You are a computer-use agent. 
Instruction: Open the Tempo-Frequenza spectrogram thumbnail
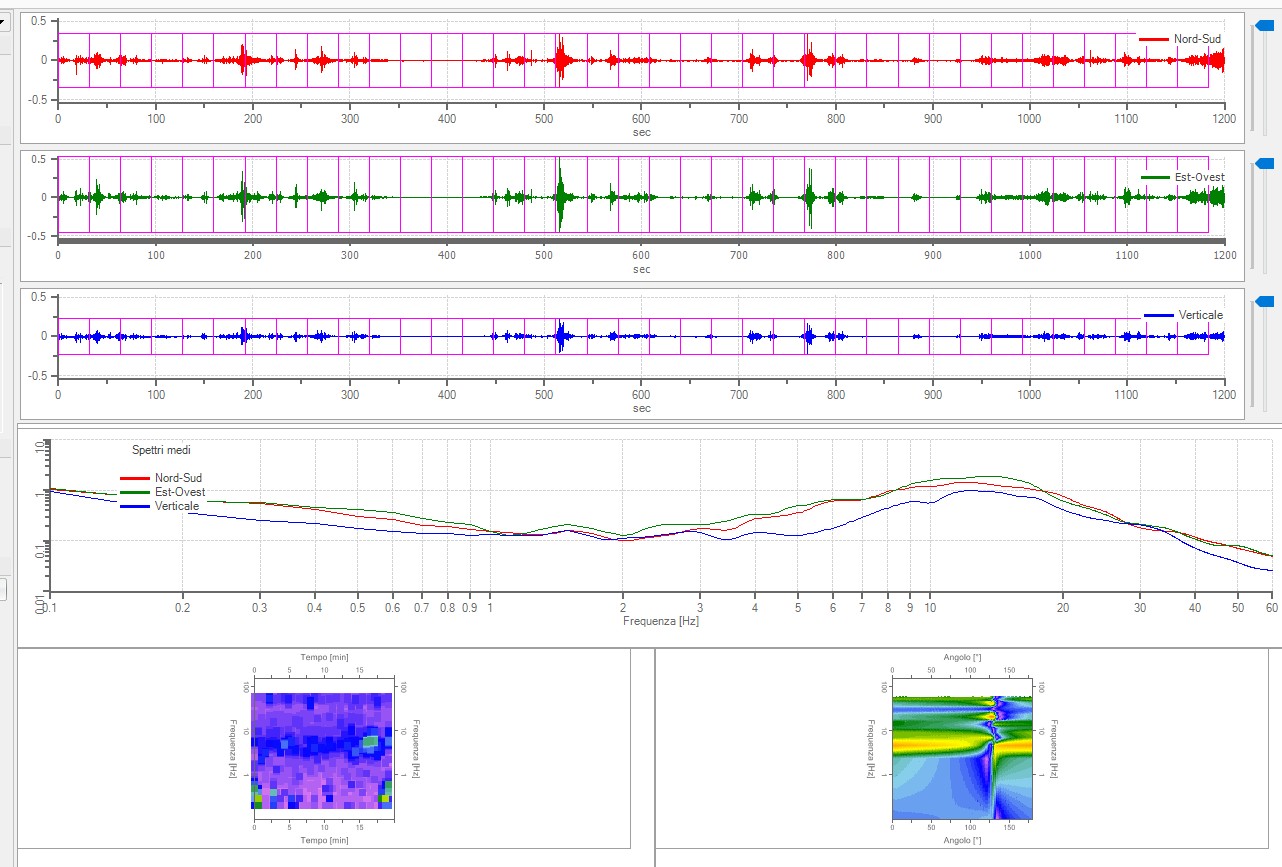[322, 750]
